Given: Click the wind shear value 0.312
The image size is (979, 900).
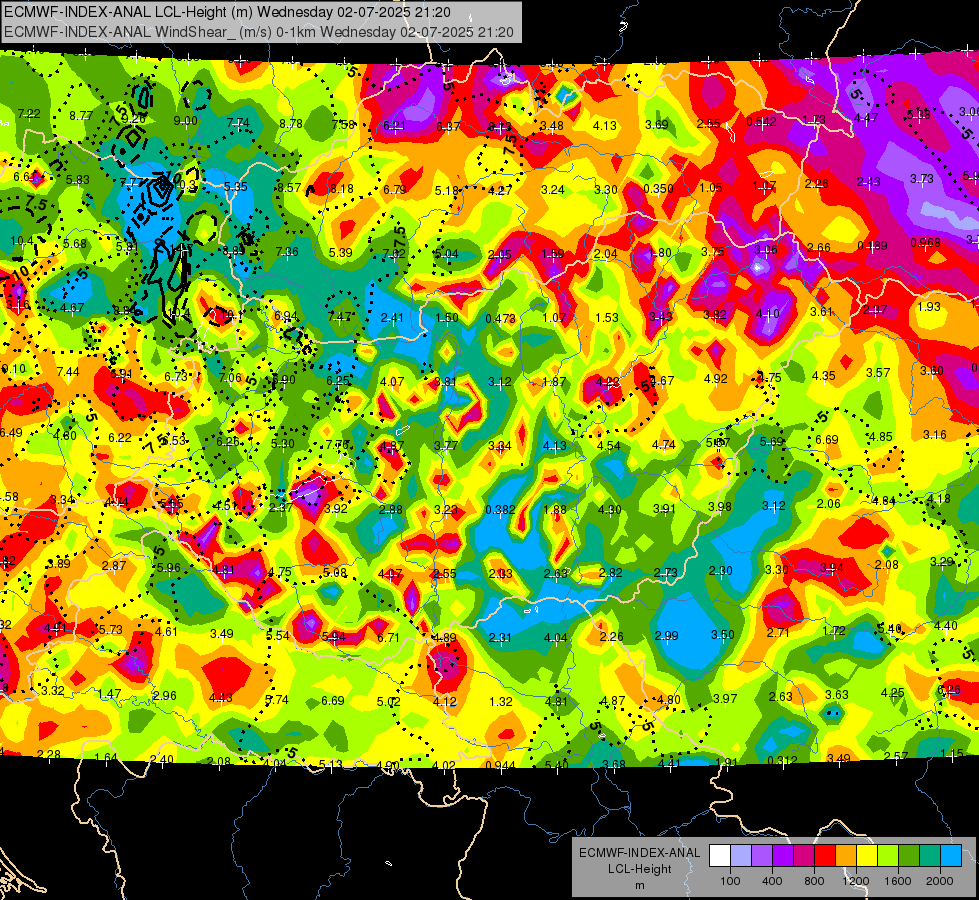Looking at the screenshot, I should click(x=782, y=760).
